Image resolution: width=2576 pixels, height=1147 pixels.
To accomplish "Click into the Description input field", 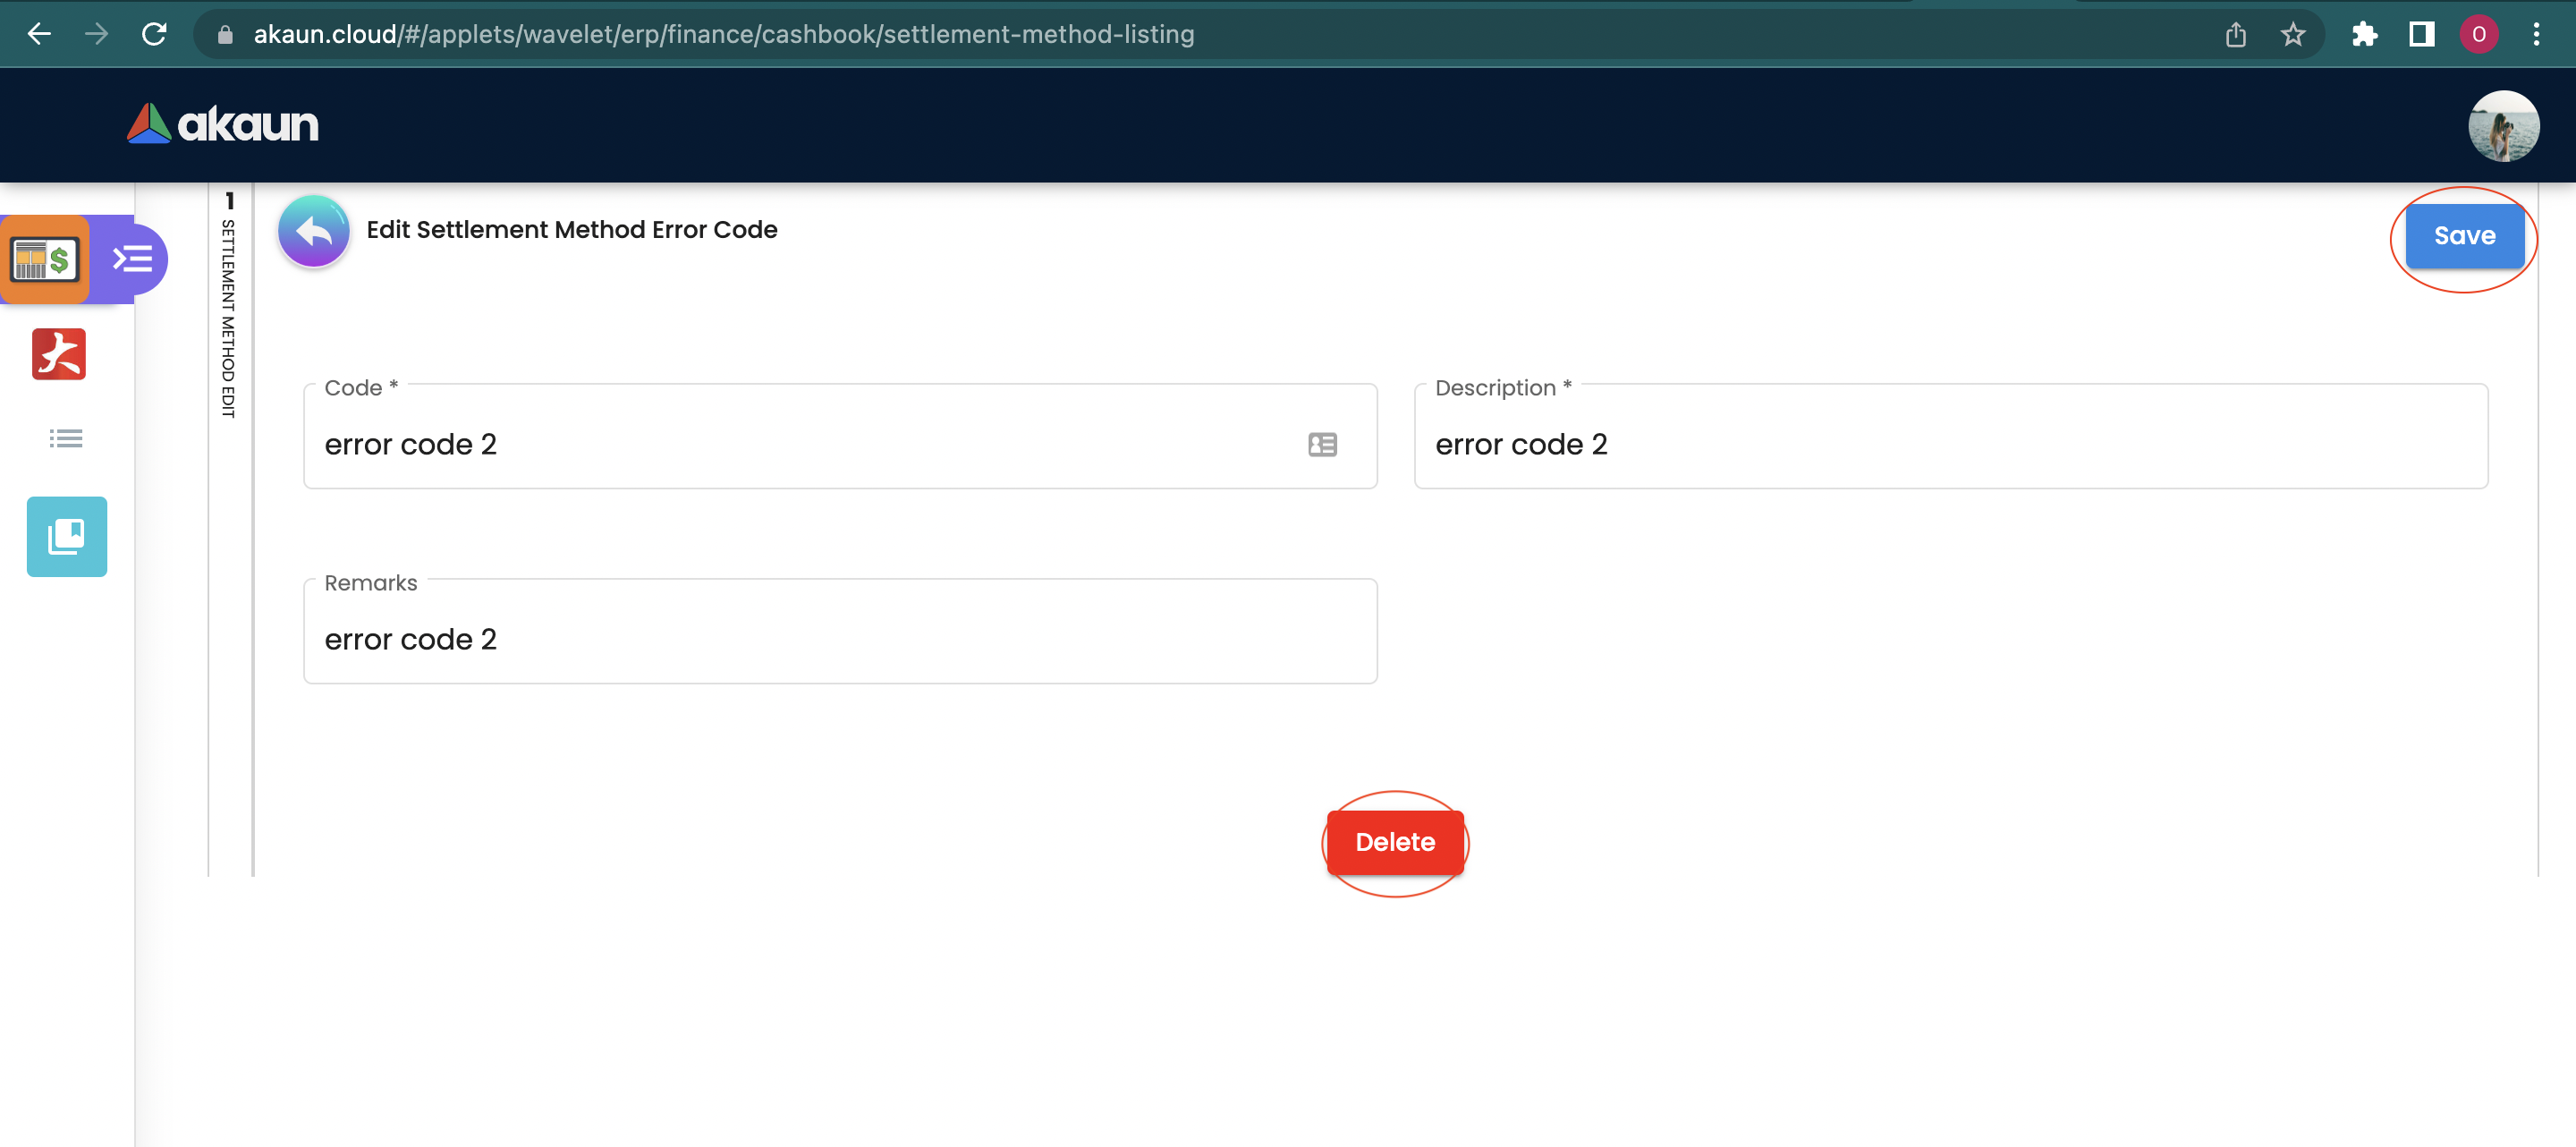I will tap(1950, 444).
